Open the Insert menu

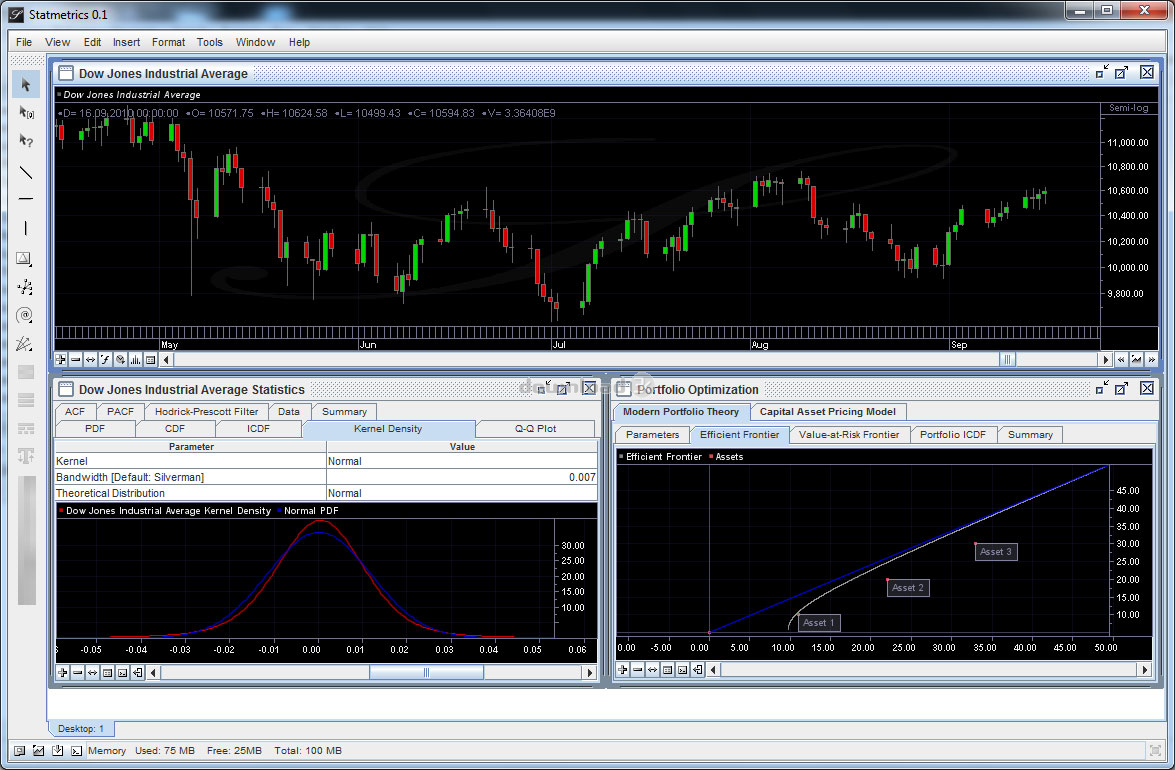[127, 42]
